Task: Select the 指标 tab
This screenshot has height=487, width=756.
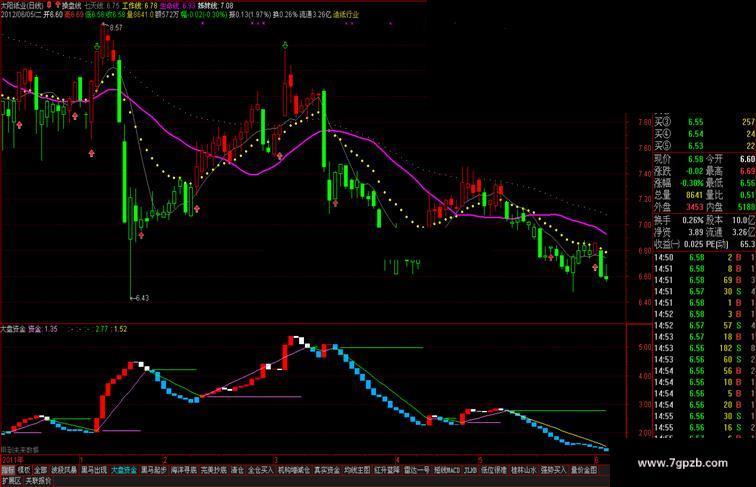Action: [8, 470]
